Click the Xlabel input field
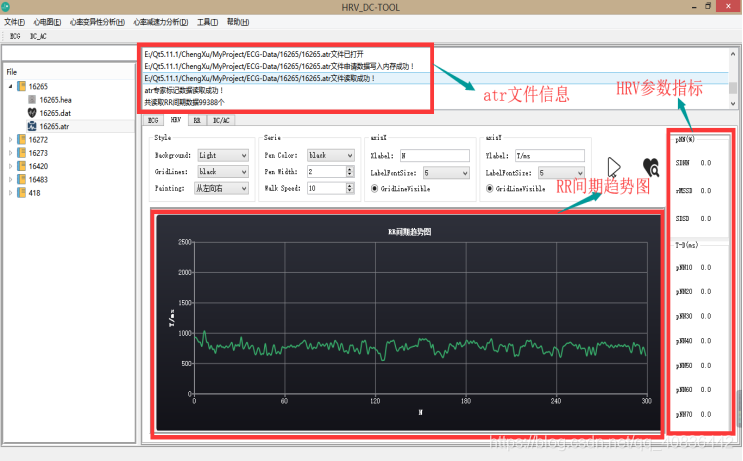Image resolution: width=743 pixels, height=461 pixels. click(x=435, y=155)
